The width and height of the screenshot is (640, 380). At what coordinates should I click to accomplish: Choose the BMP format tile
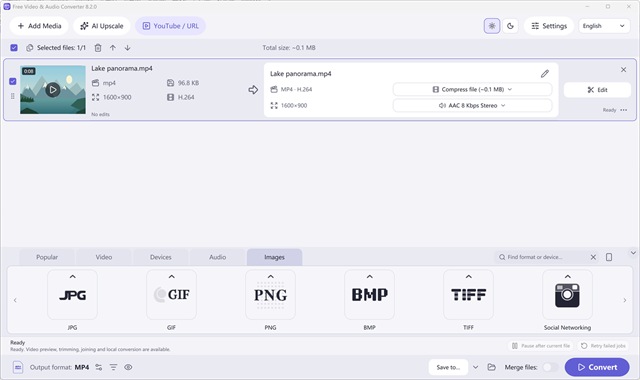(x=369, y=294)
